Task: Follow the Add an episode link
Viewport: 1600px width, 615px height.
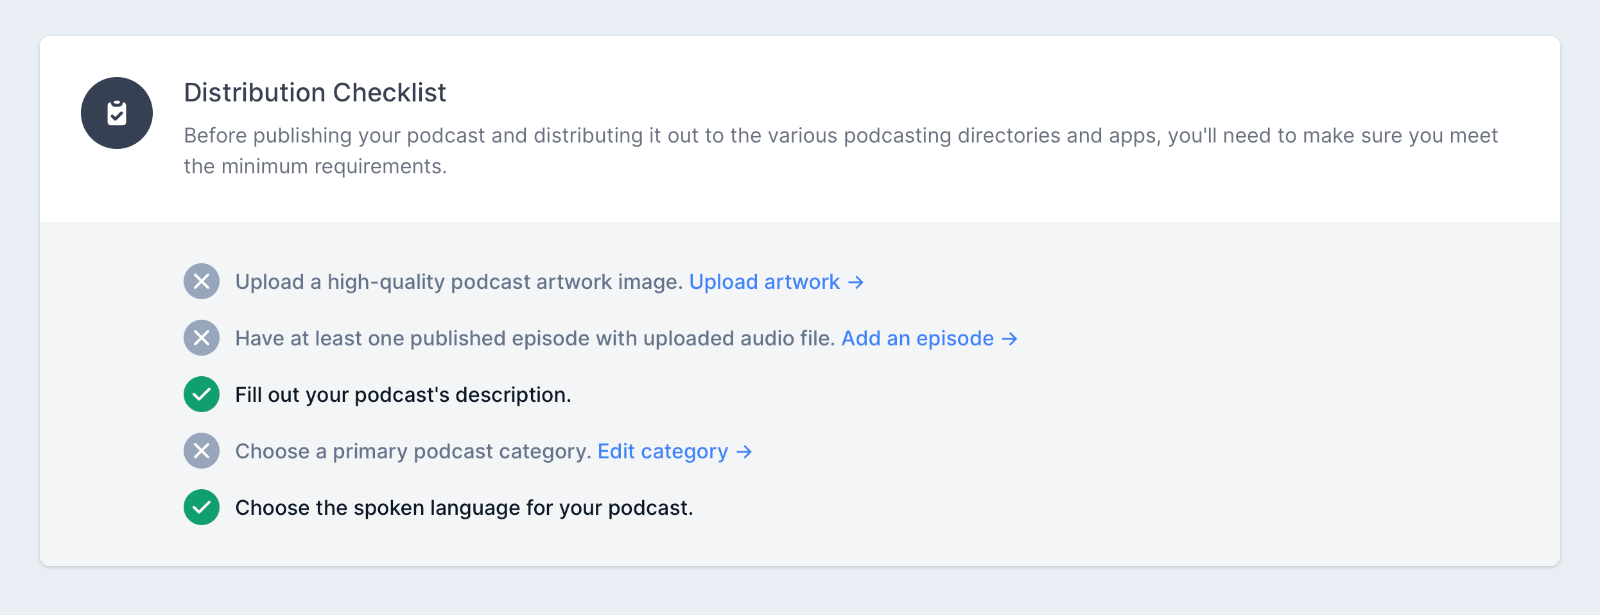Action: pos(917,339)
